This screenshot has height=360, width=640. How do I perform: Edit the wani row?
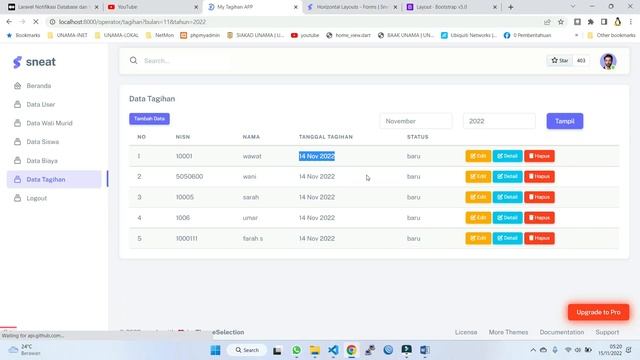478,177
